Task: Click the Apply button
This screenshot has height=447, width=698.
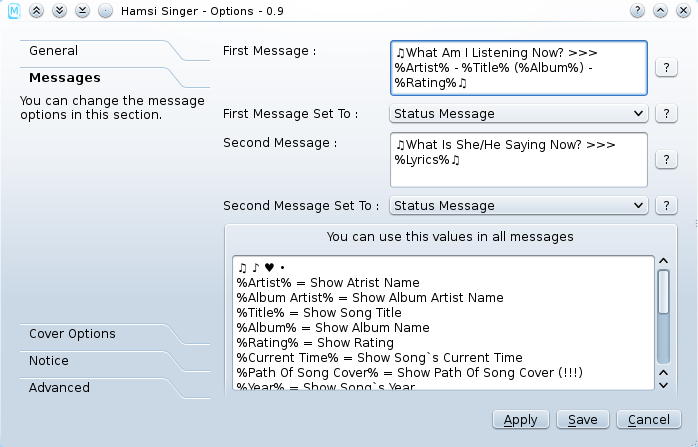Action: click(521, 420)
